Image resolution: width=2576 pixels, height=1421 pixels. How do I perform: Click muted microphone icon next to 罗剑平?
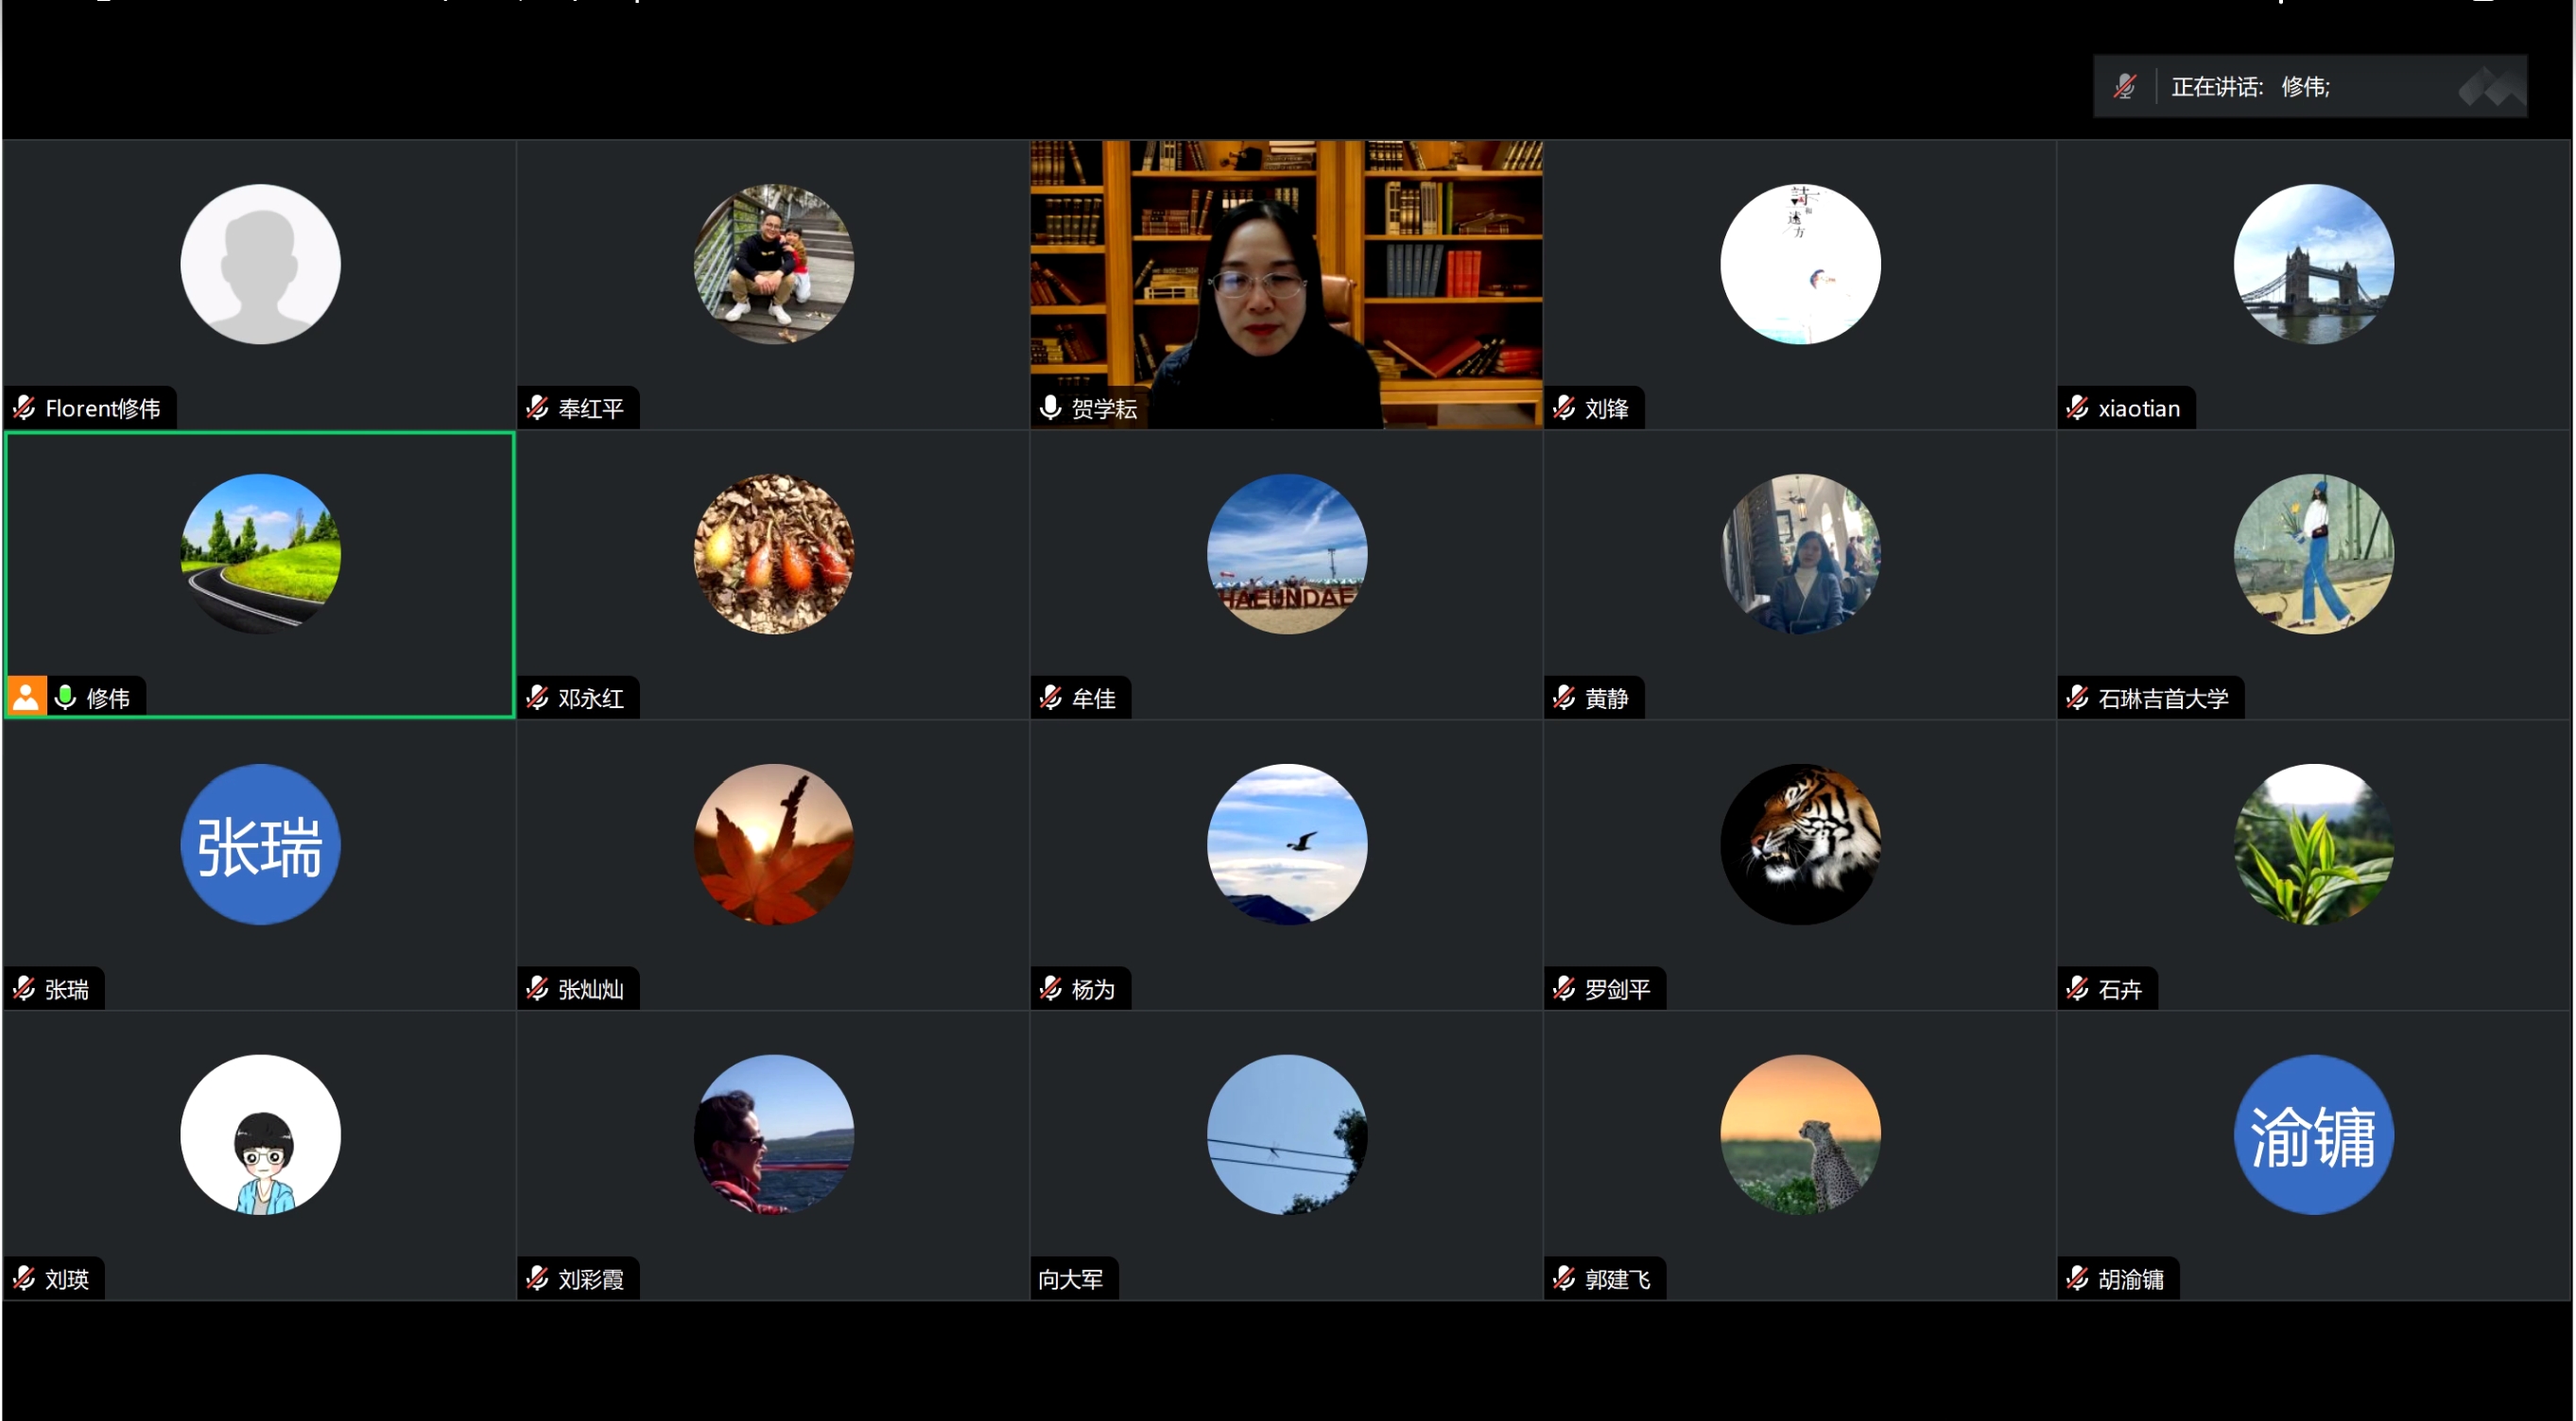click(x=1565, y=989)
